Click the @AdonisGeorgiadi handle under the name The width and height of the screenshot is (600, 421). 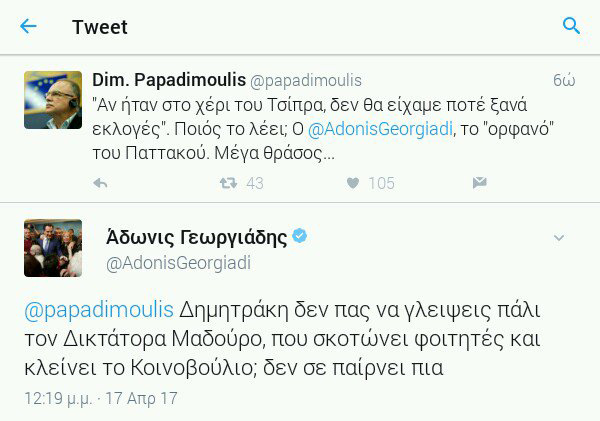[178, 262]
